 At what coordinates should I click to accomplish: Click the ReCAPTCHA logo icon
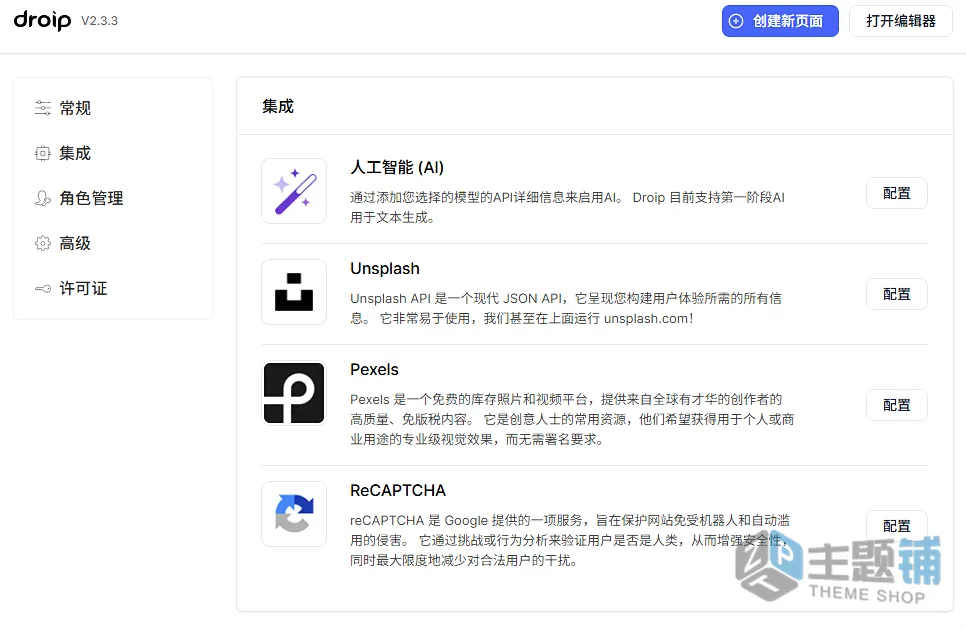pos(294,514)
